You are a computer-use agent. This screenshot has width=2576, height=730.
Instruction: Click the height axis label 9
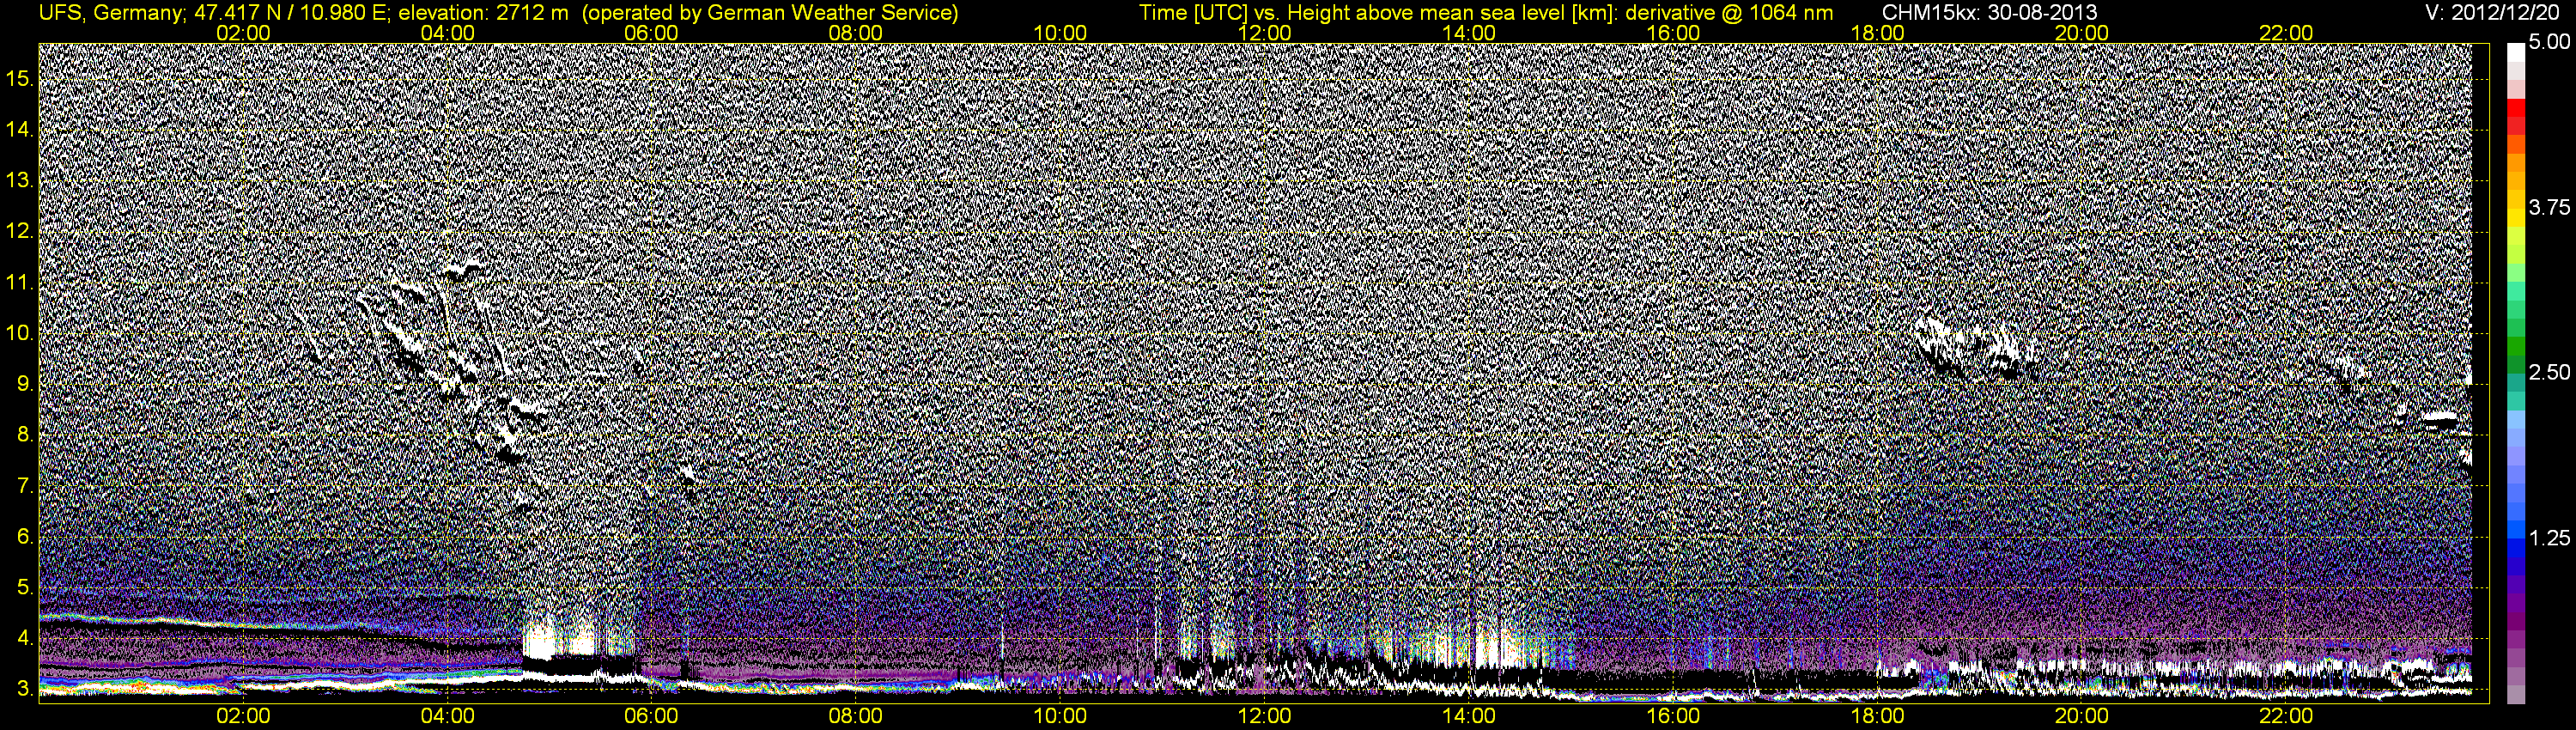click(x=24, y=384)
